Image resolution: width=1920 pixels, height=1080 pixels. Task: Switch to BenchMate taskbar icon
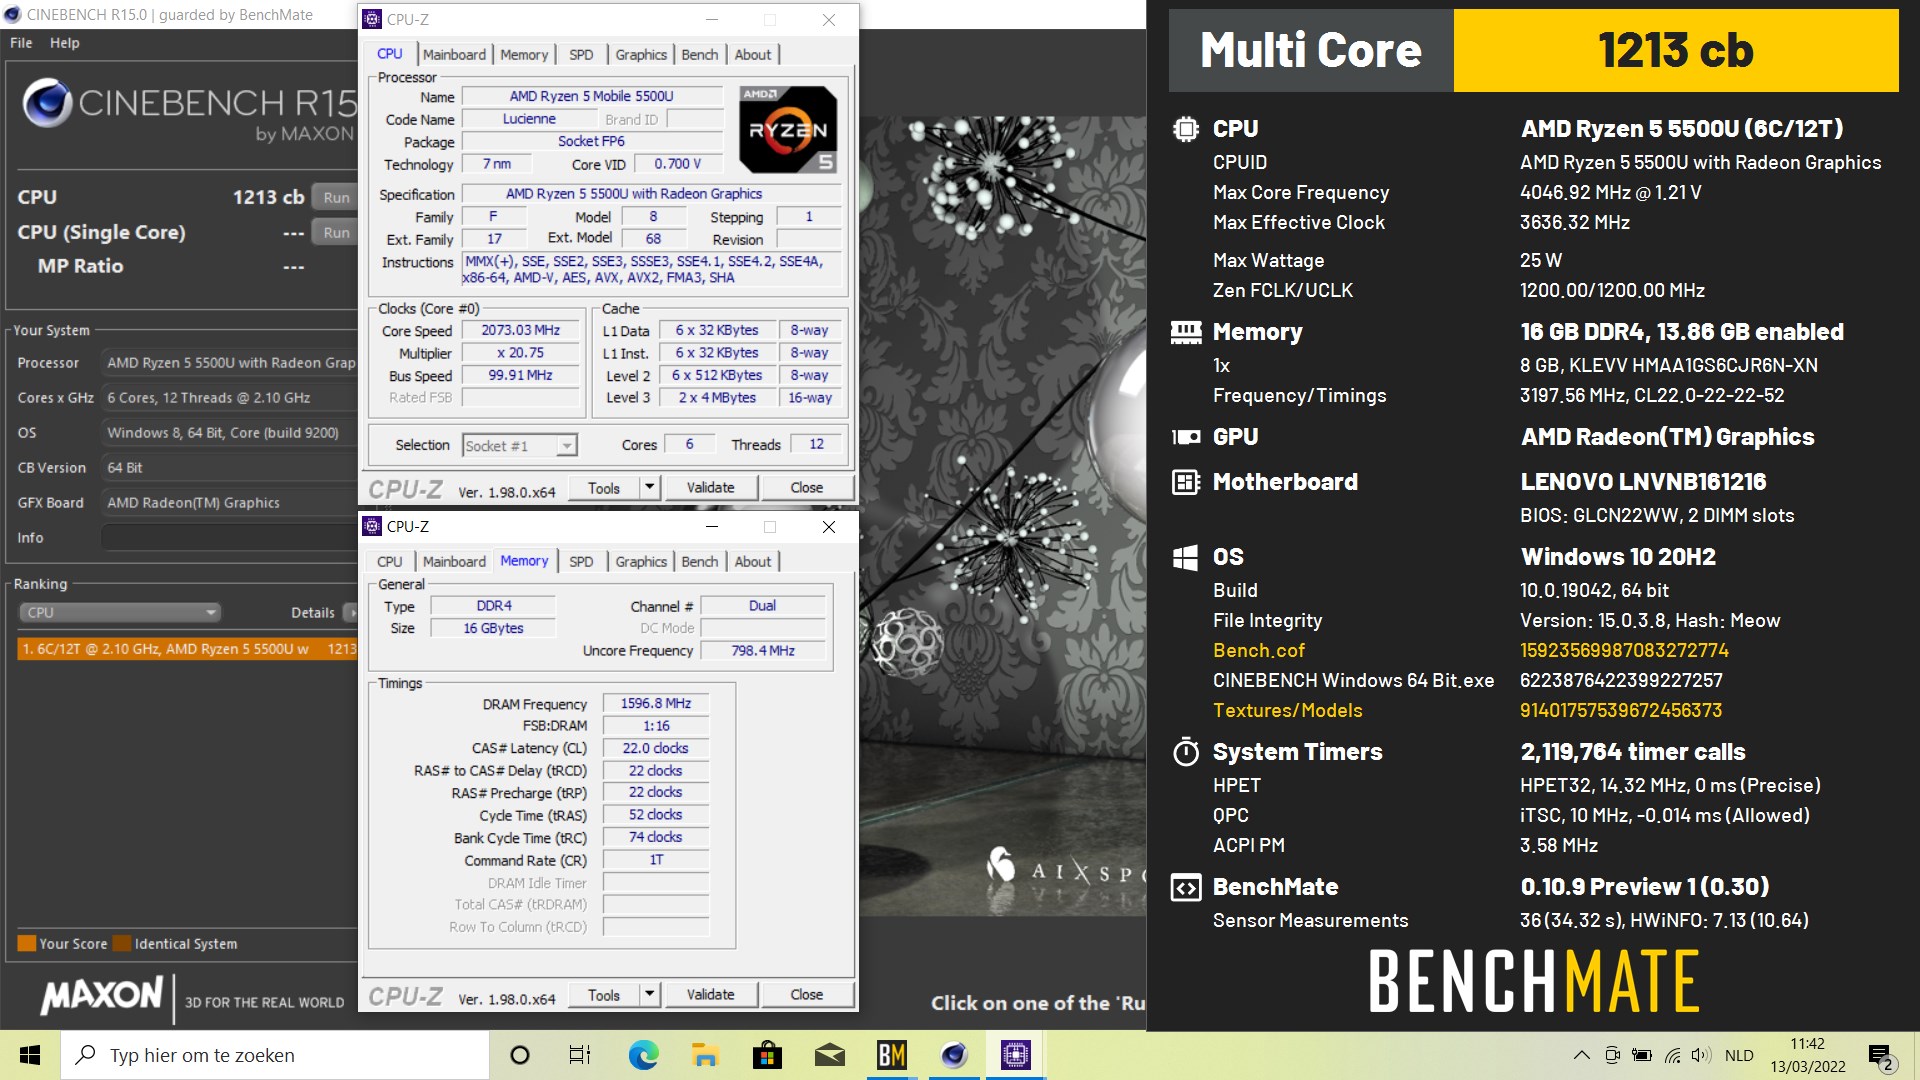coord(891,1055)
